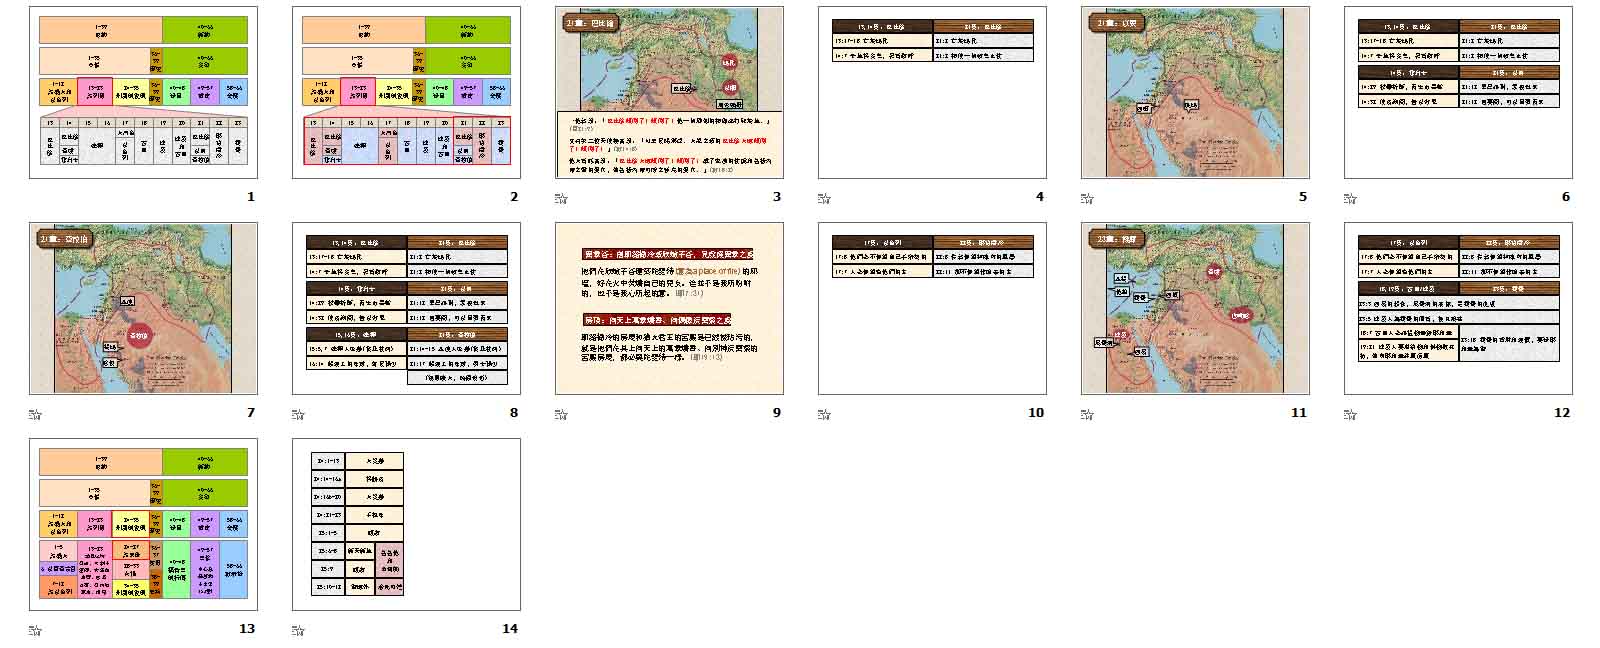Click the animation star icon under slide 3
This screenshot has height=648, width=1600.
pyautogui.click(x=560, y=198)
